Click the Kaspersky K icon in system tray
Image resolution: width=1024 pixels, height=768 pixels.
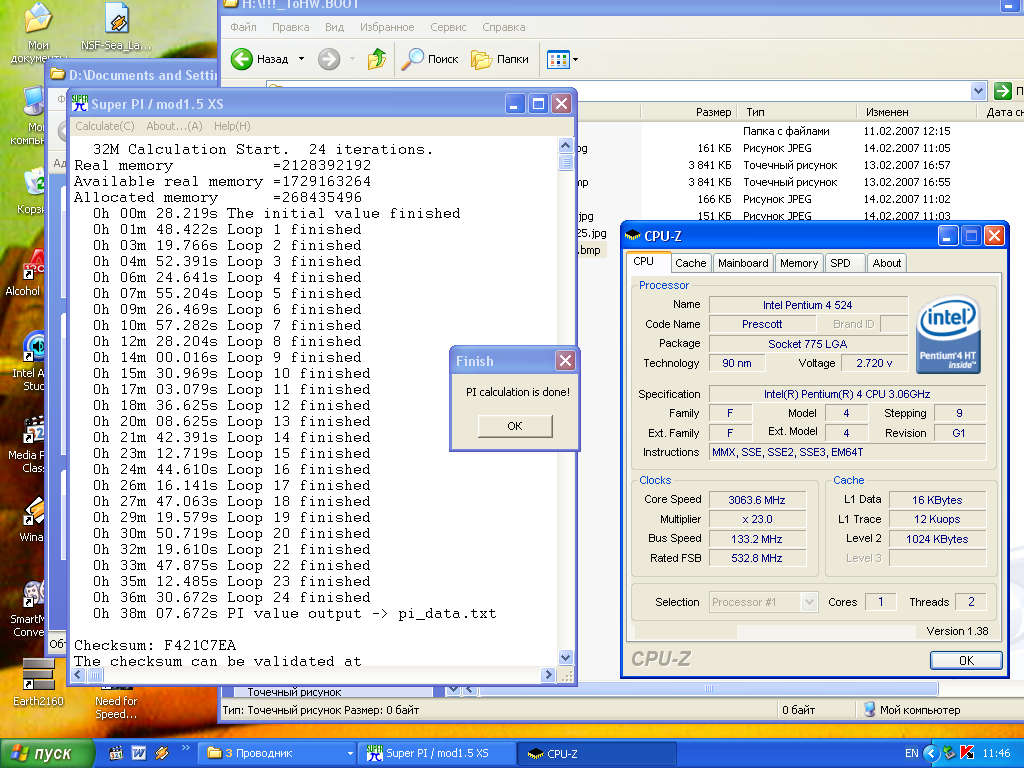(968, 753)
